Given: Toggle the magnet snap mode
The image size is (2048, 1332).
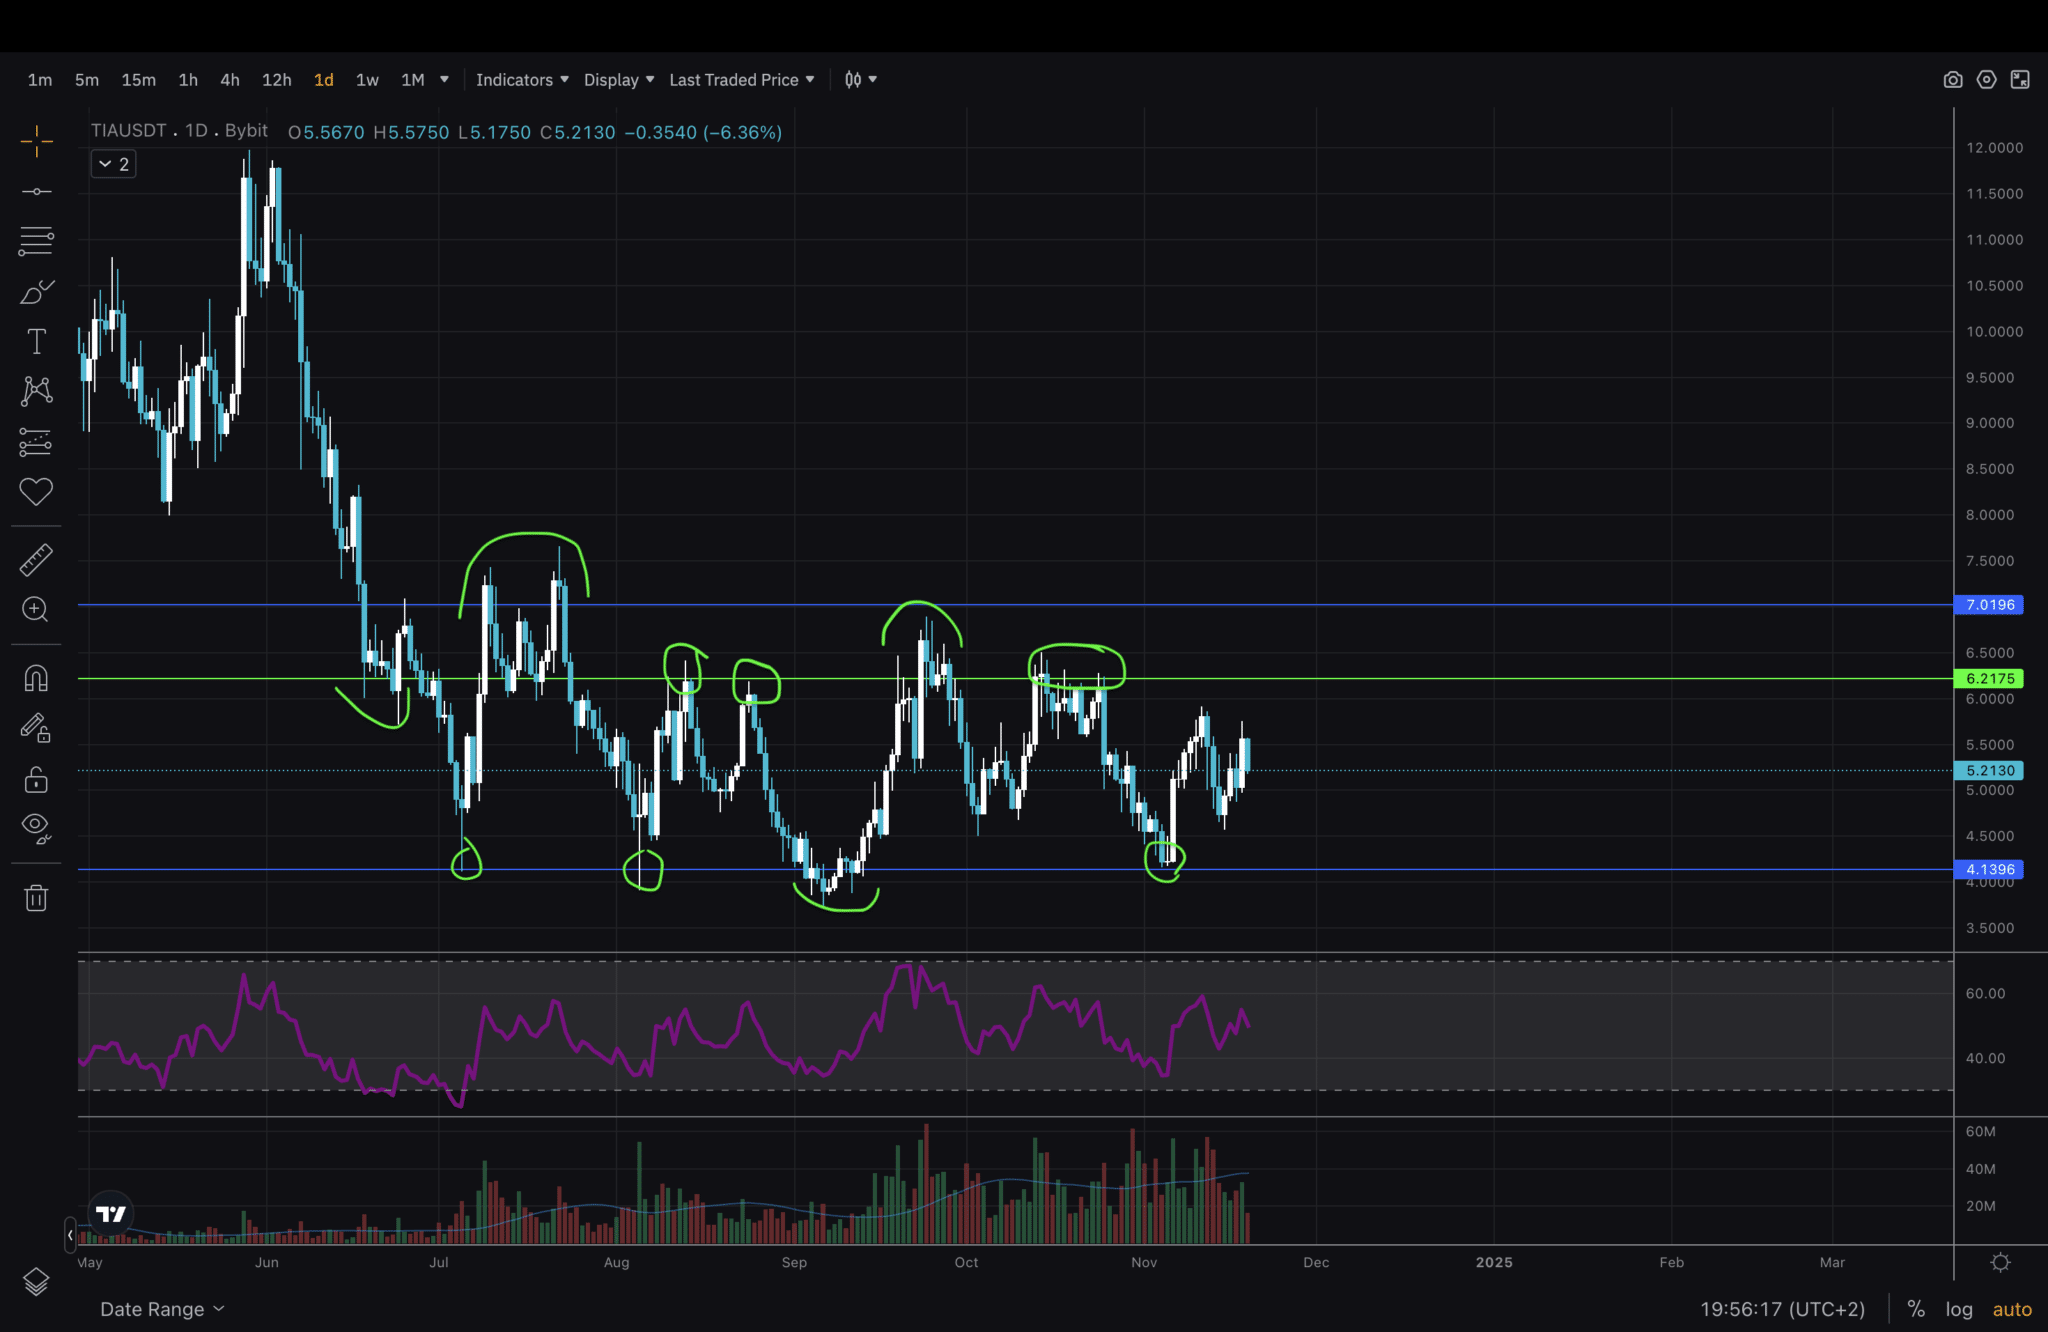Looking at the screenshot, I should [x=36, y=679].
